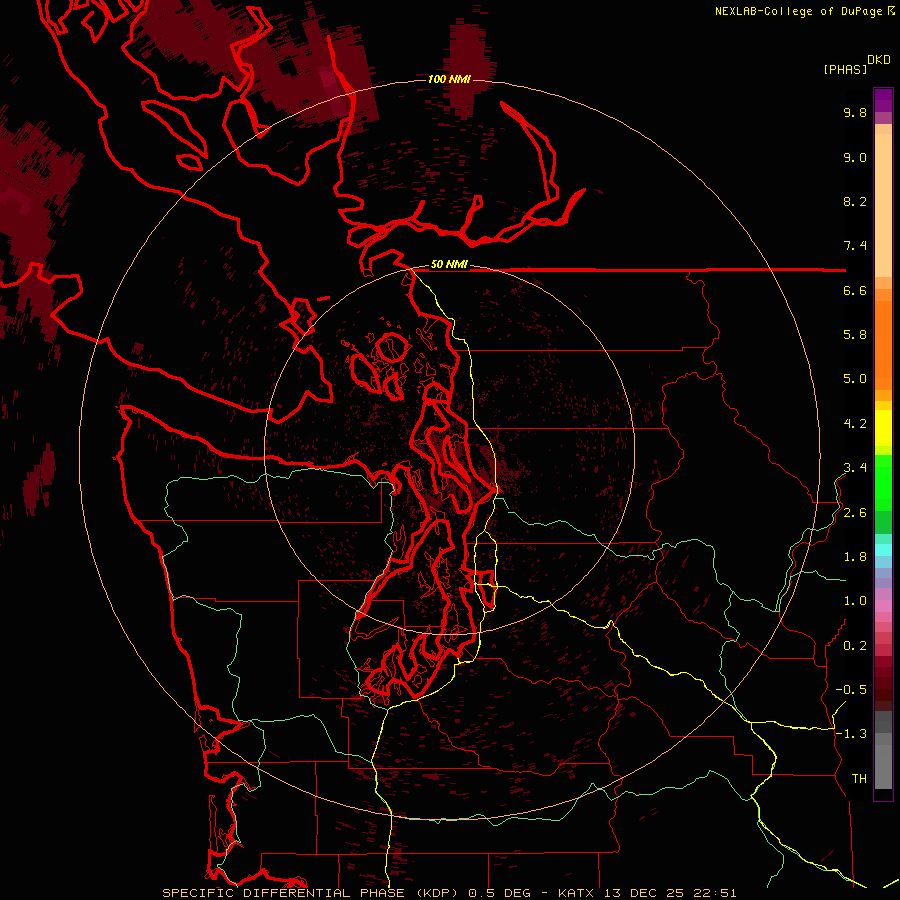This screenshot has width=900, height=900.
Task: Click the 8.2 scale value
Action: coord(855,201)
